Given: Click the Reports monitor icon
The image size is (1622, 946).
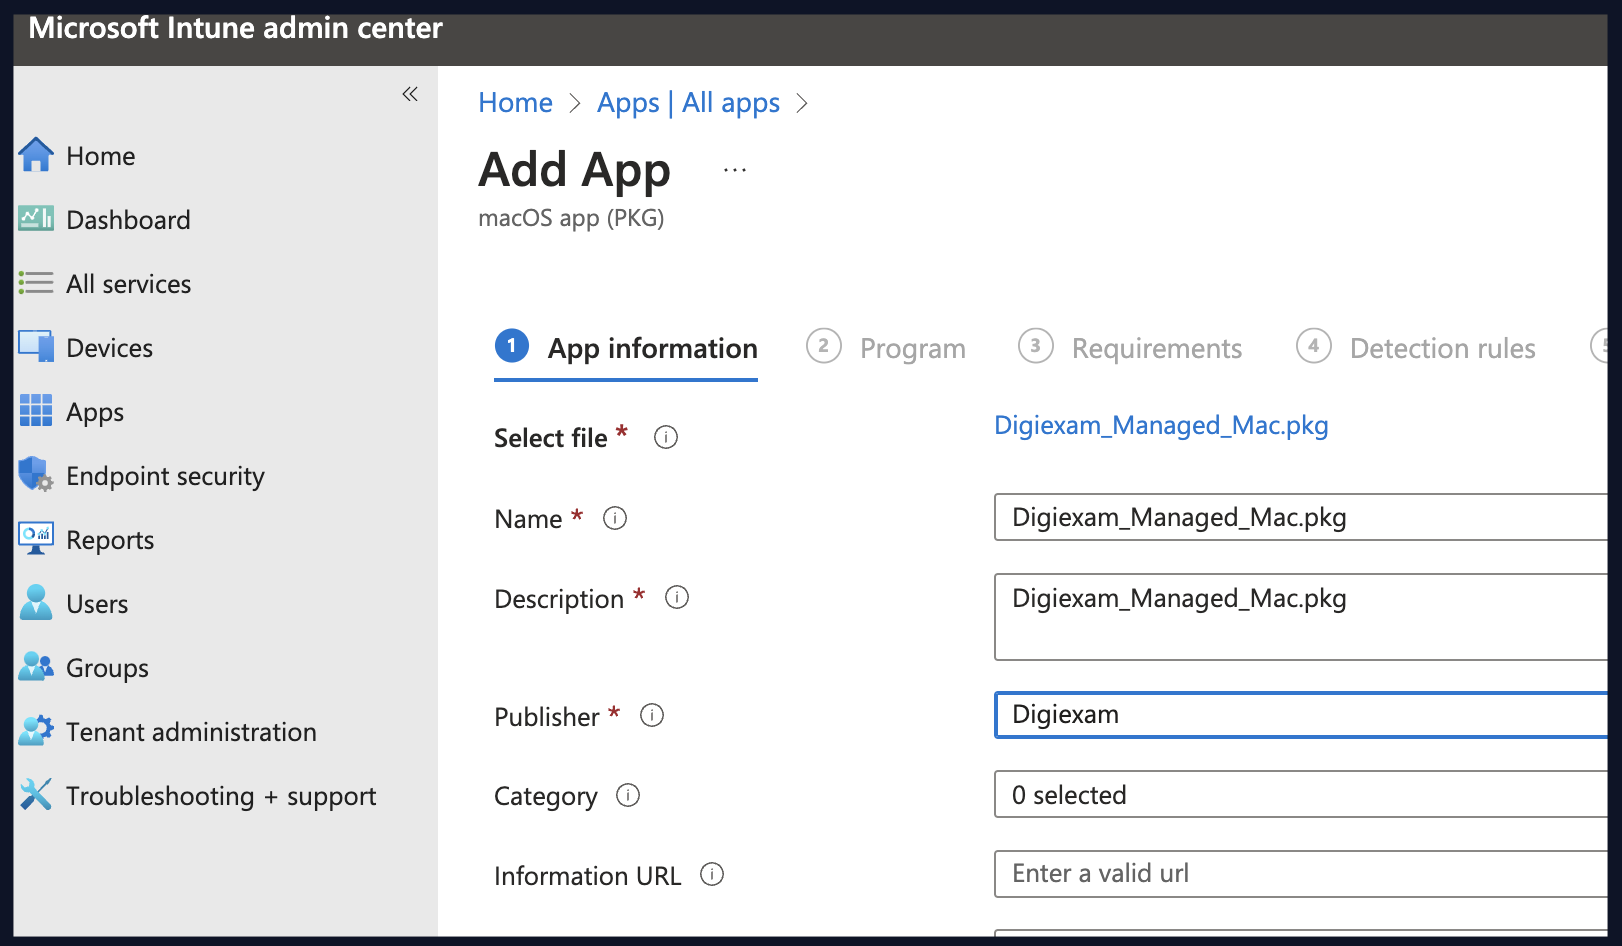Looking at the screenshot, I should tap(36, 538).
